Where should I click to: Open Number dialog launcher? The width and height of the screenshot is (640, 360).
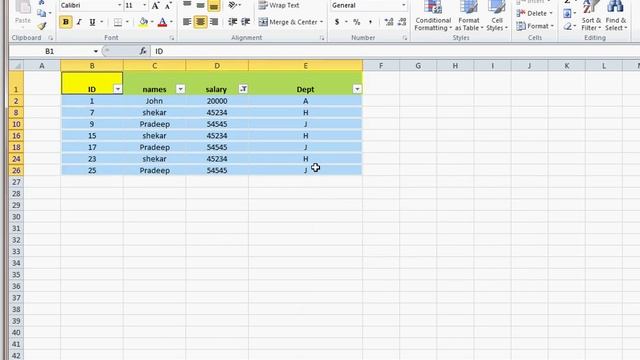(405, 38)
